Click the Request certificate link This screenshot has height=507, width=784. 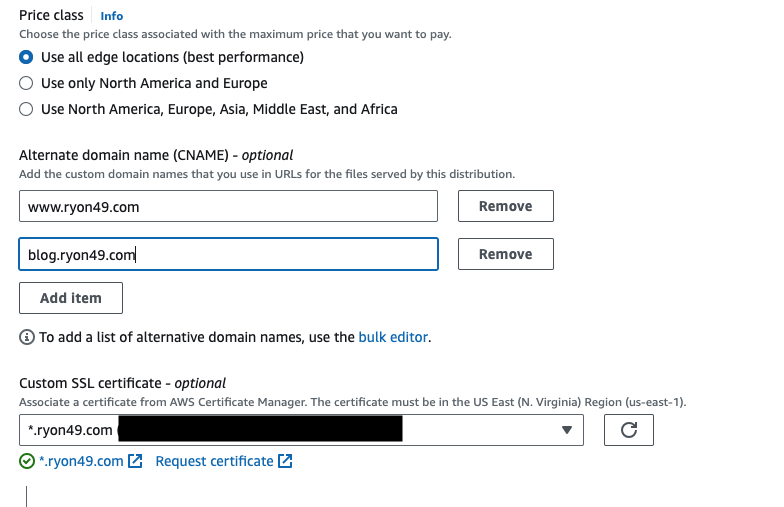point(214,461)
